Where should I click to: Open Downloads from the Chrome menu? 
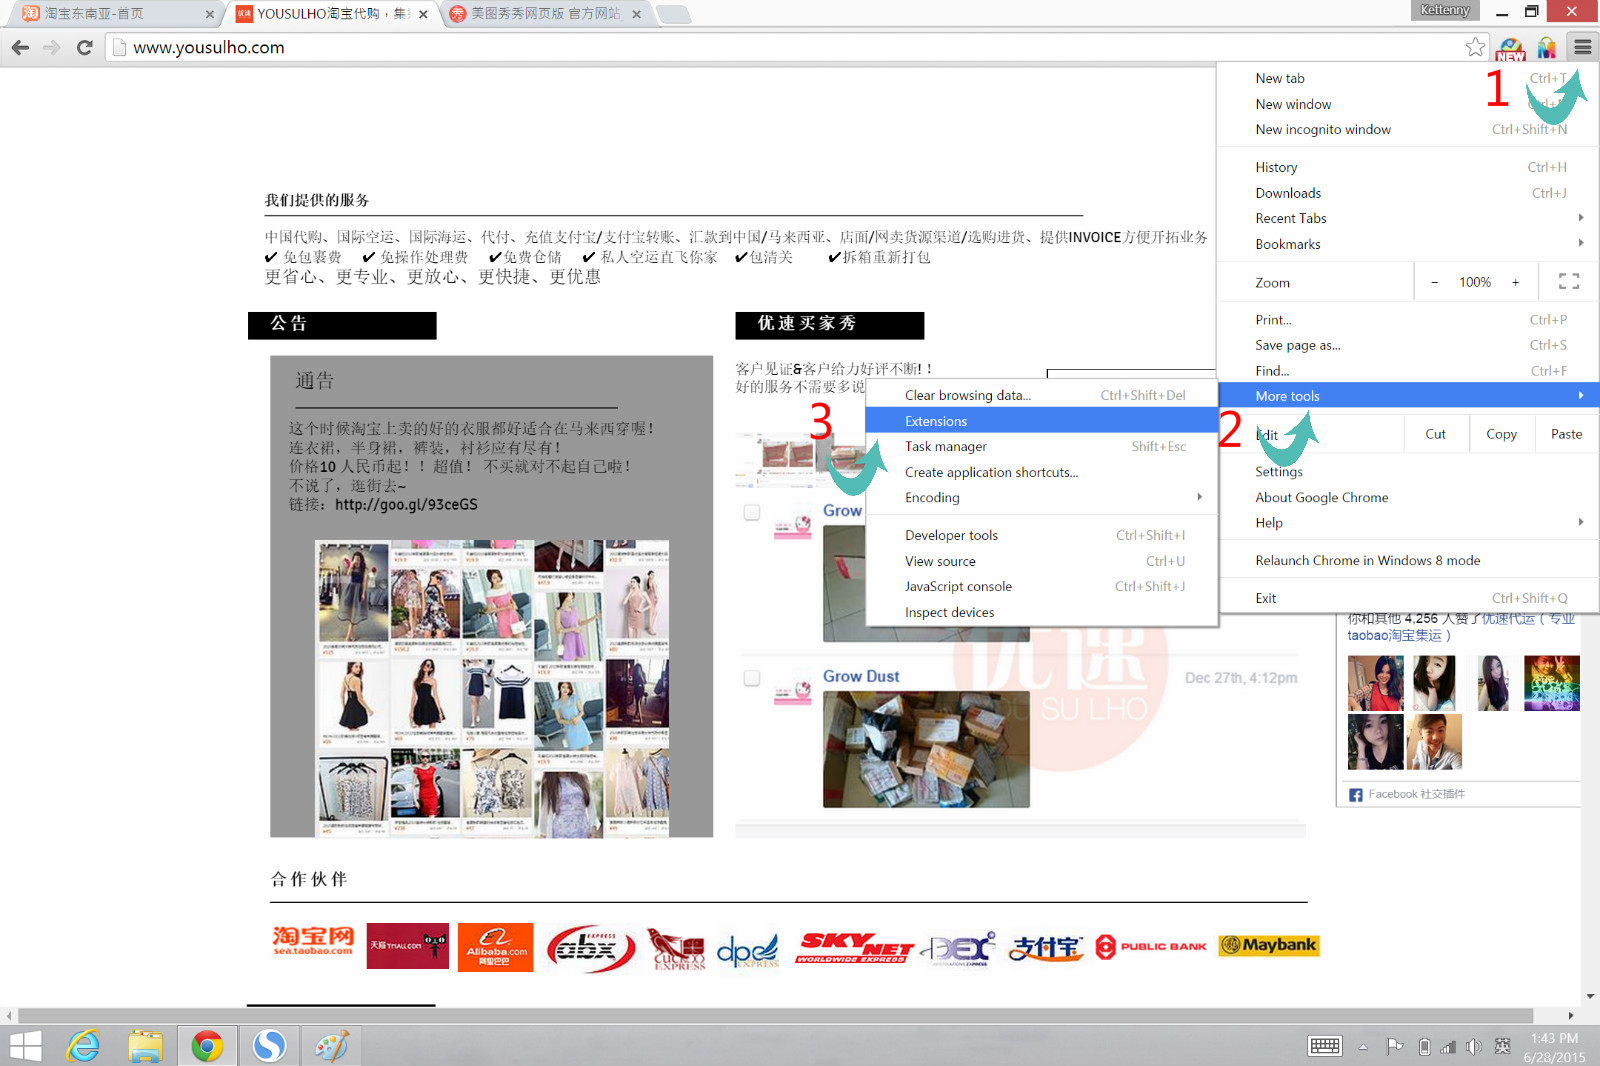(x=1408, y=193)
